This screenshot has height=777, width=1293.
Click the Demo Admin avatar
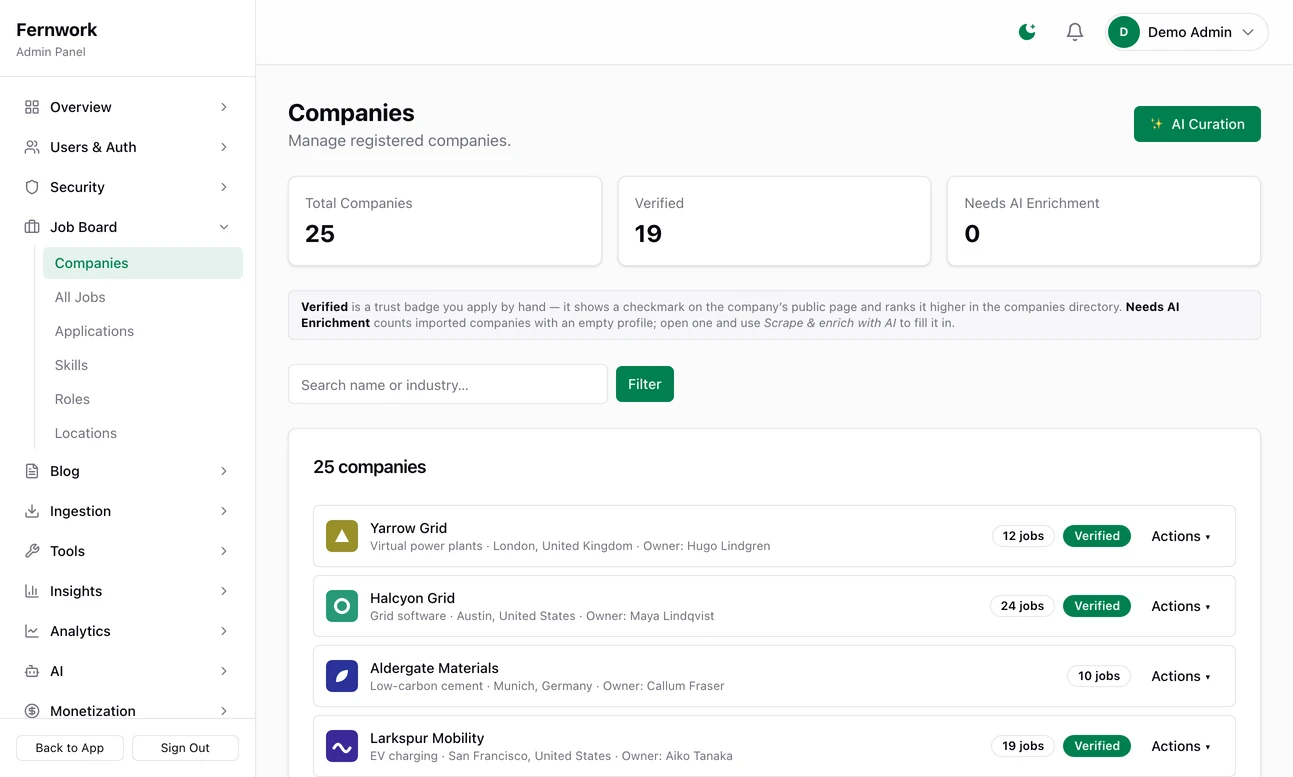pyautogui.click(x=1124, y=32)
